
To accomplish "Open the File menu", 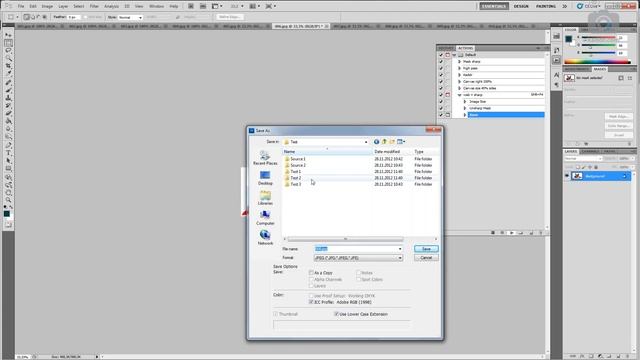I will [x=21, y=6].
